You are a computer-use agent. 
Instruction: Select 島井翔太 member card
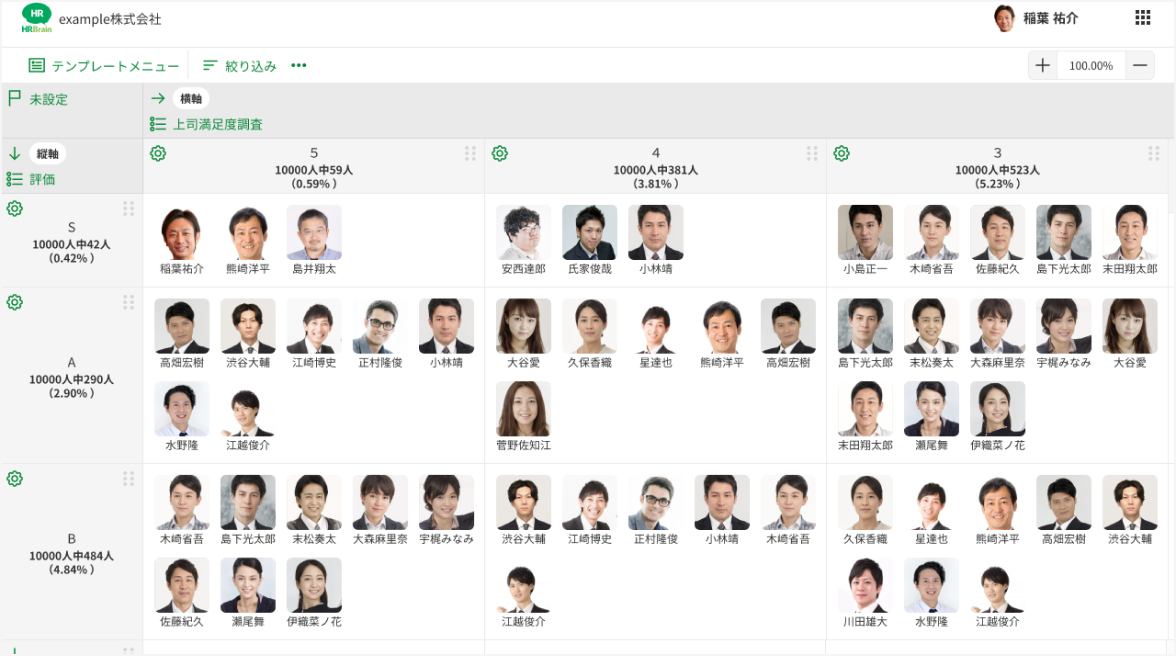(314, 240)
